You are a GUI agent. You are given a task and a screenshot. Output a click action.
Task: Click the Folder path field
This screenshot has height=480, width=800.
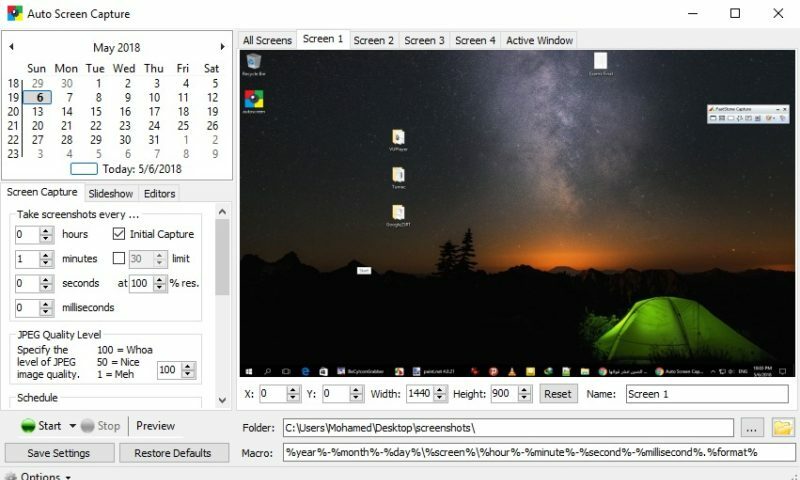coord(508,427)
